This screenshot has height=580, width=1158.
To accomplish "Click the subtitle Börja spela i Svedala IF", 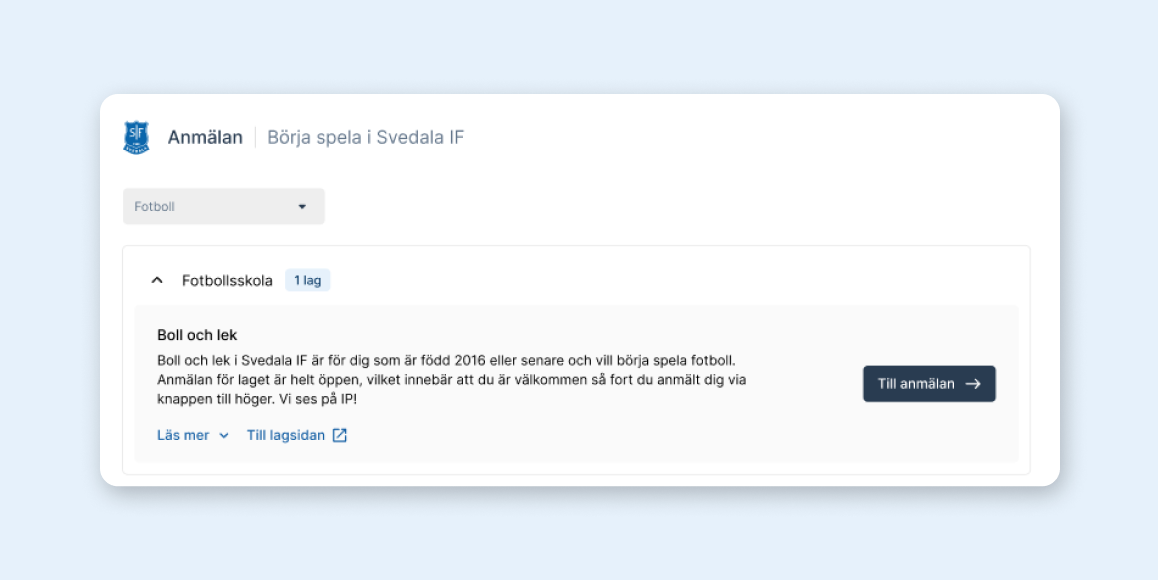I will 365,138.
